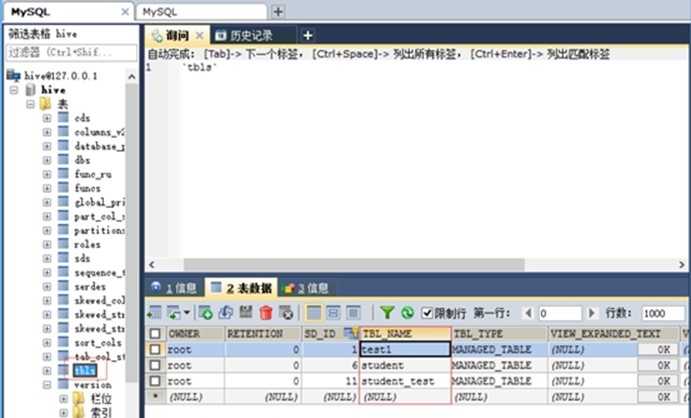This screenshot has width=691, height=418.
Task: Add a new query tab with plus icon
Action: (308, 35)
